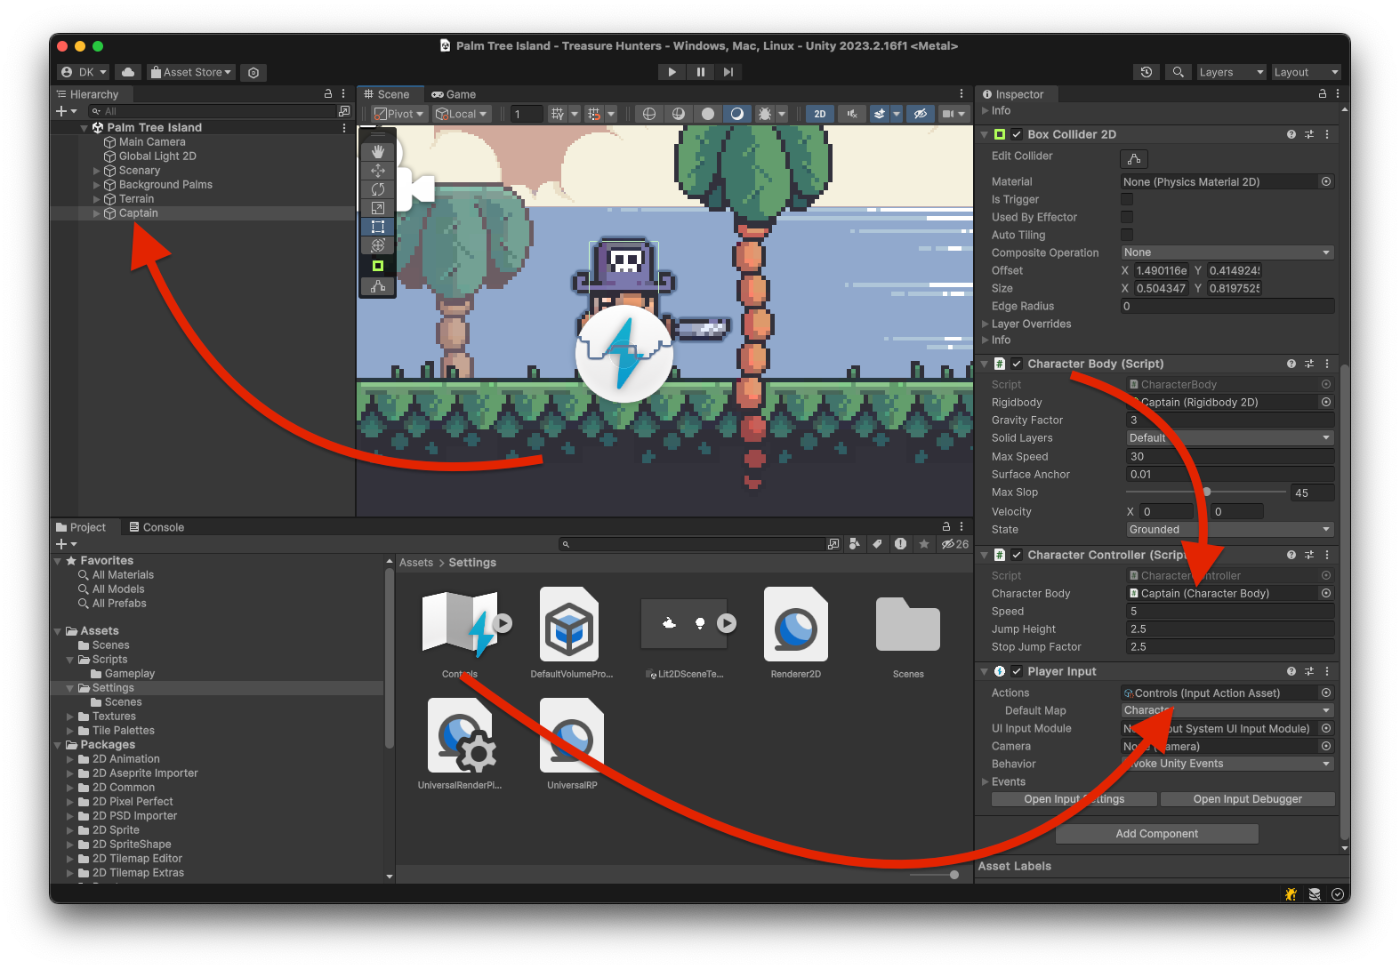Click the Max Slop slider handle

pyautogui.click(x=1207, y=492)
